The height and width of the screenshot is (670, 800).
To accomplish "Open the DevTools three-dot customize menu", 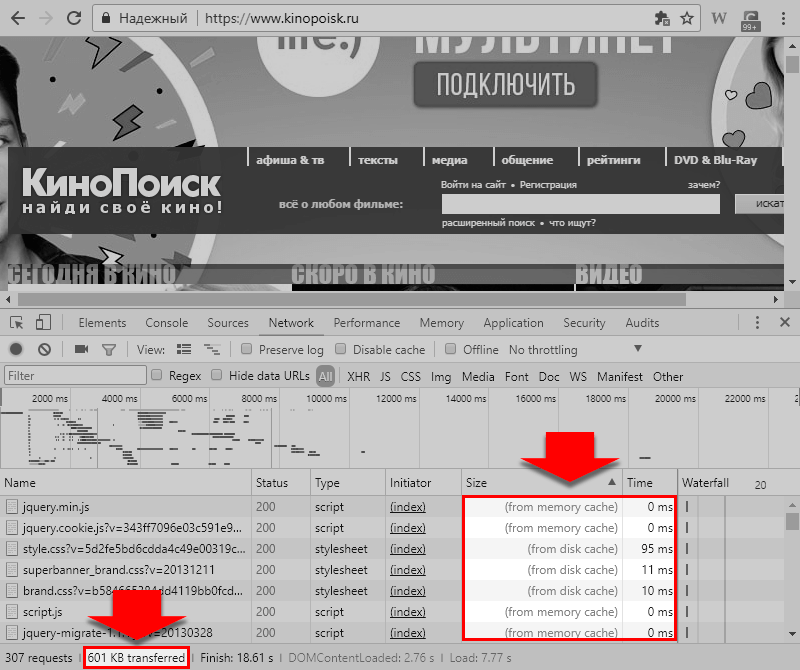I will click(757, 323).
